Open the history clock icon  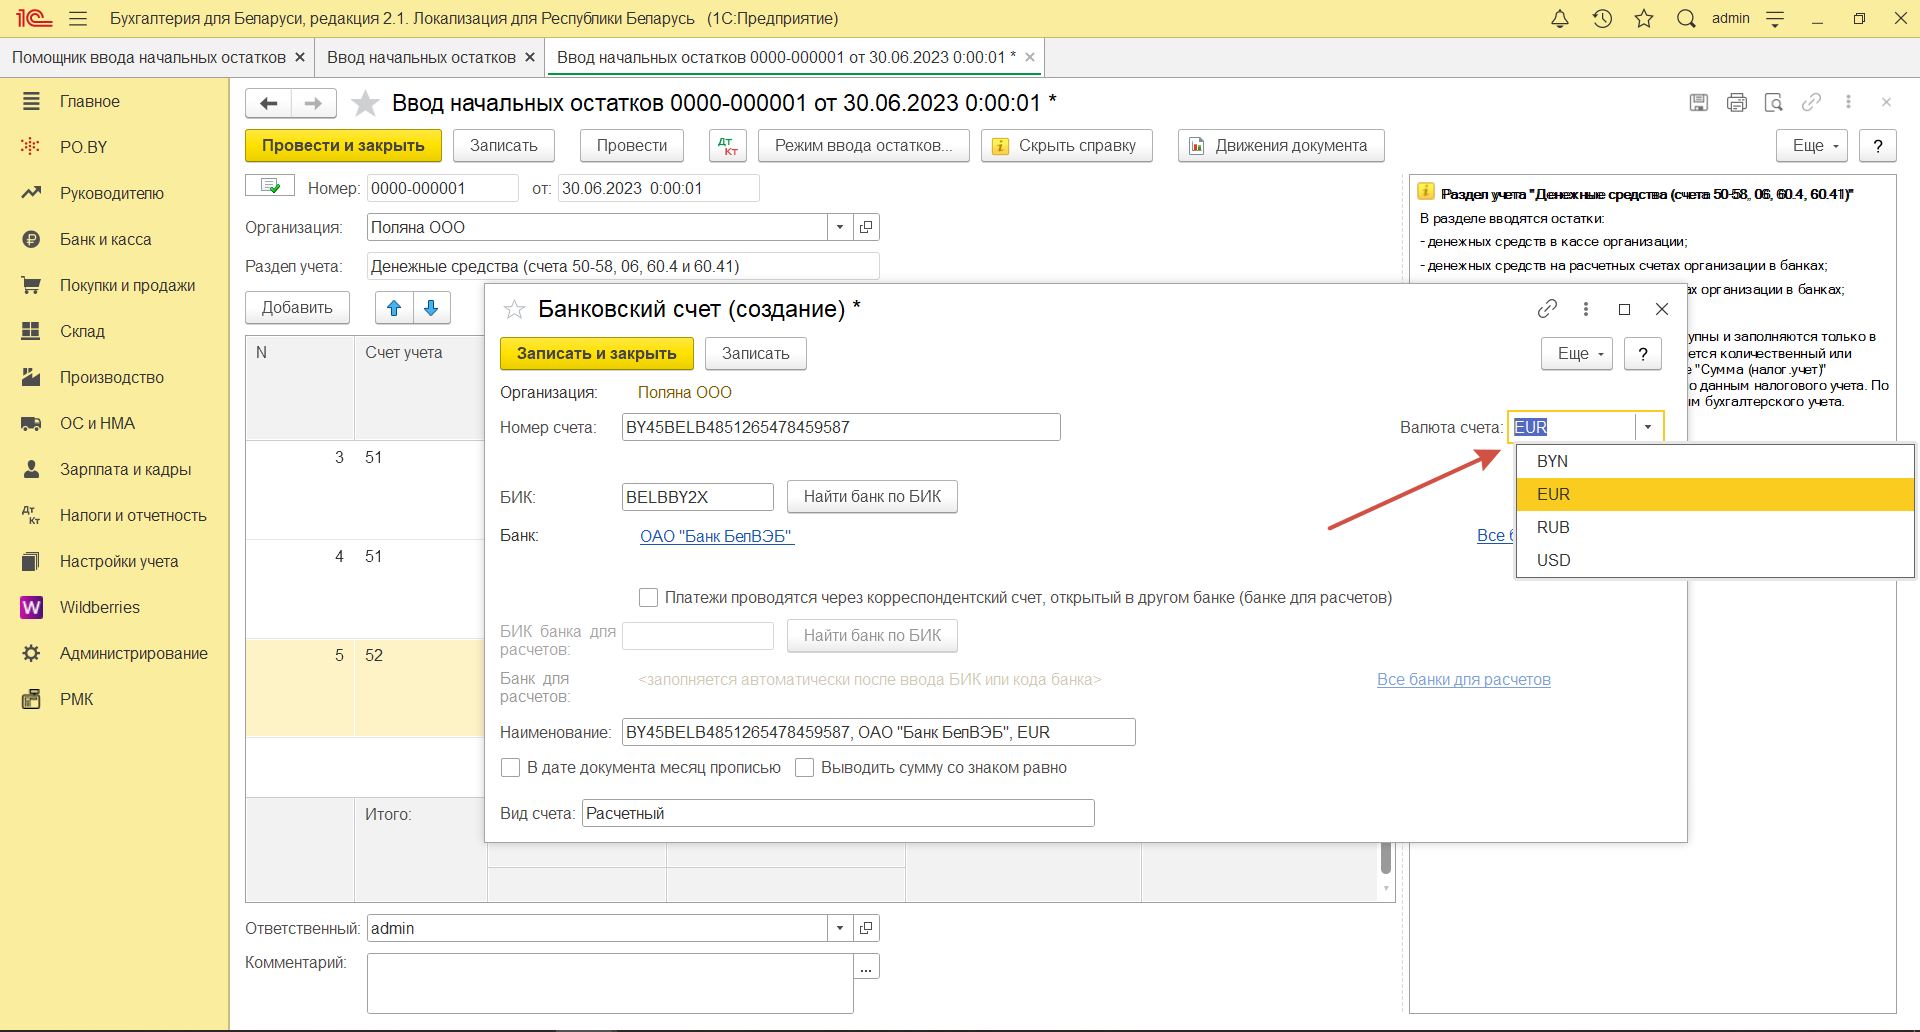pyautogui.click(x=1602, y=19)
